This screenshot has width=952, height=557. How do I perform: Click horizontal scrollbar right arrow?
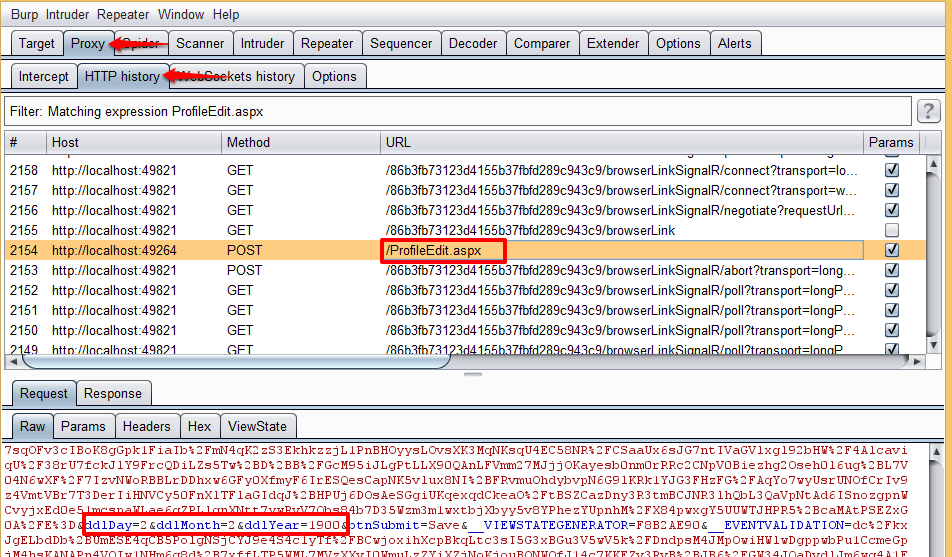pyautogui.click(x=917, y=361)
